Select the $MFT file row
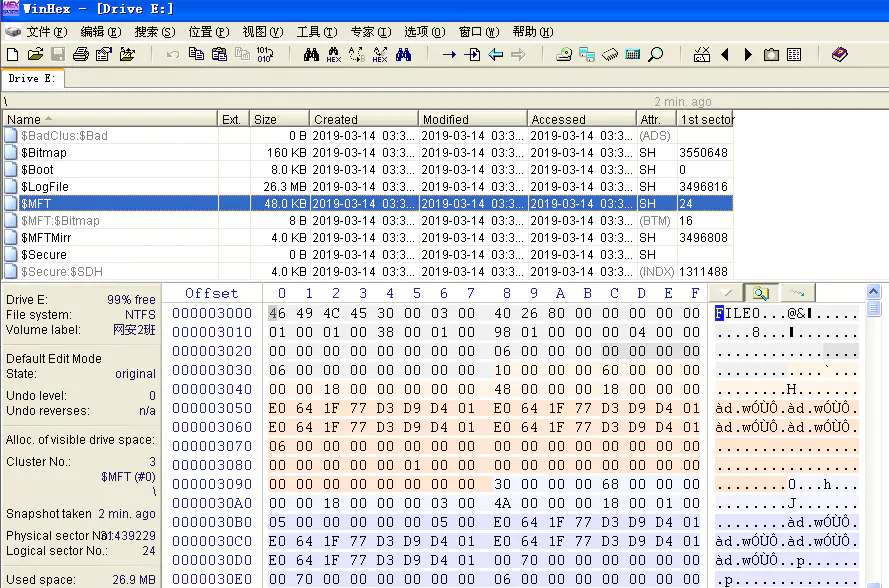Screen dimensions: 889x588 pyautogui.click(x=368, y=204)
